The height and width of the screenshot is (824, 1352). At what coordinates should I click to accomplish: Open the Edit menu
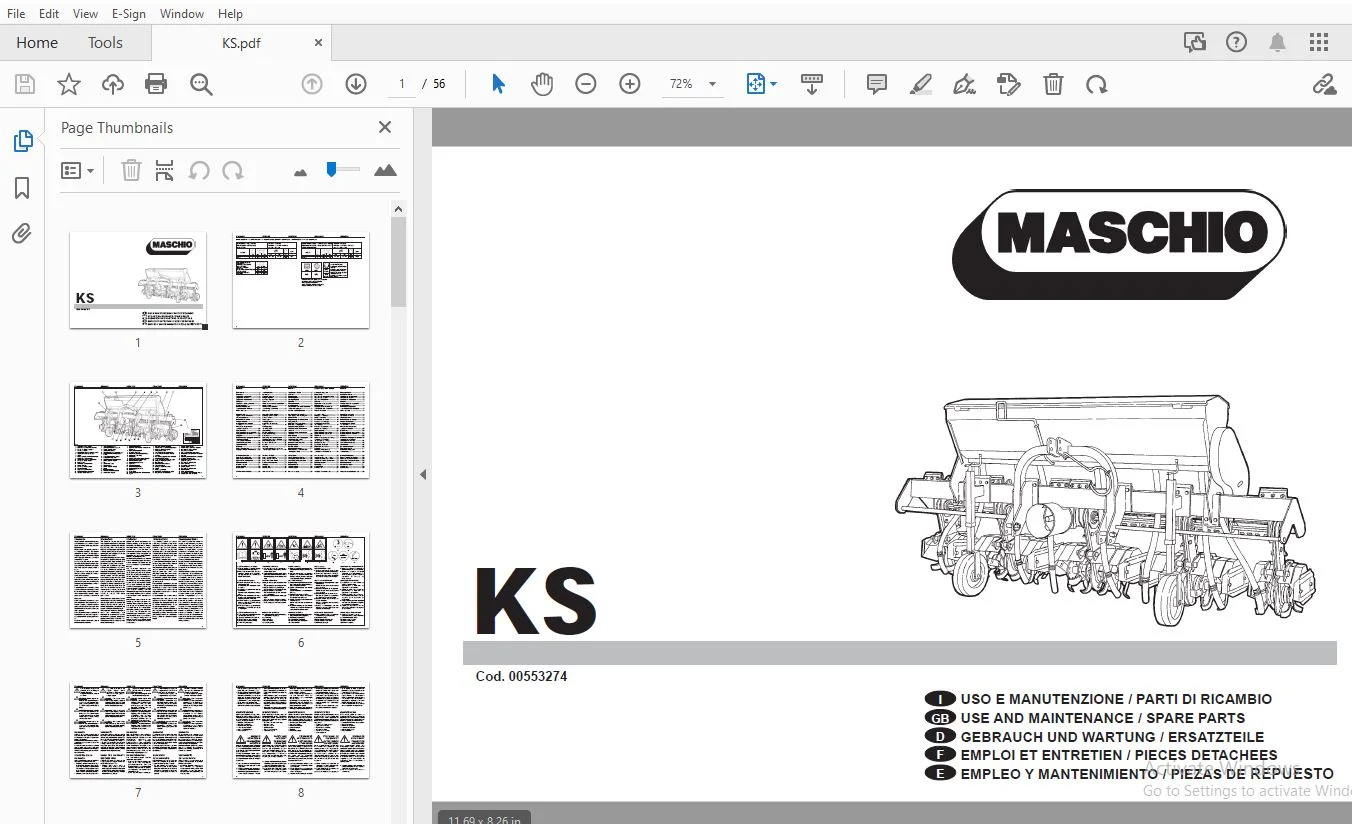49,14
